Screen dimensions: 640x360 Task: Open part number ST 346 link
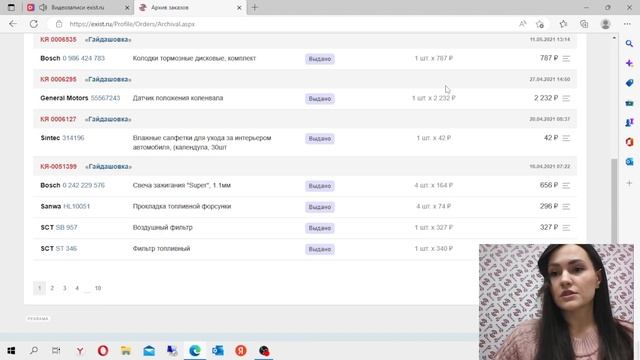point(66,249)
